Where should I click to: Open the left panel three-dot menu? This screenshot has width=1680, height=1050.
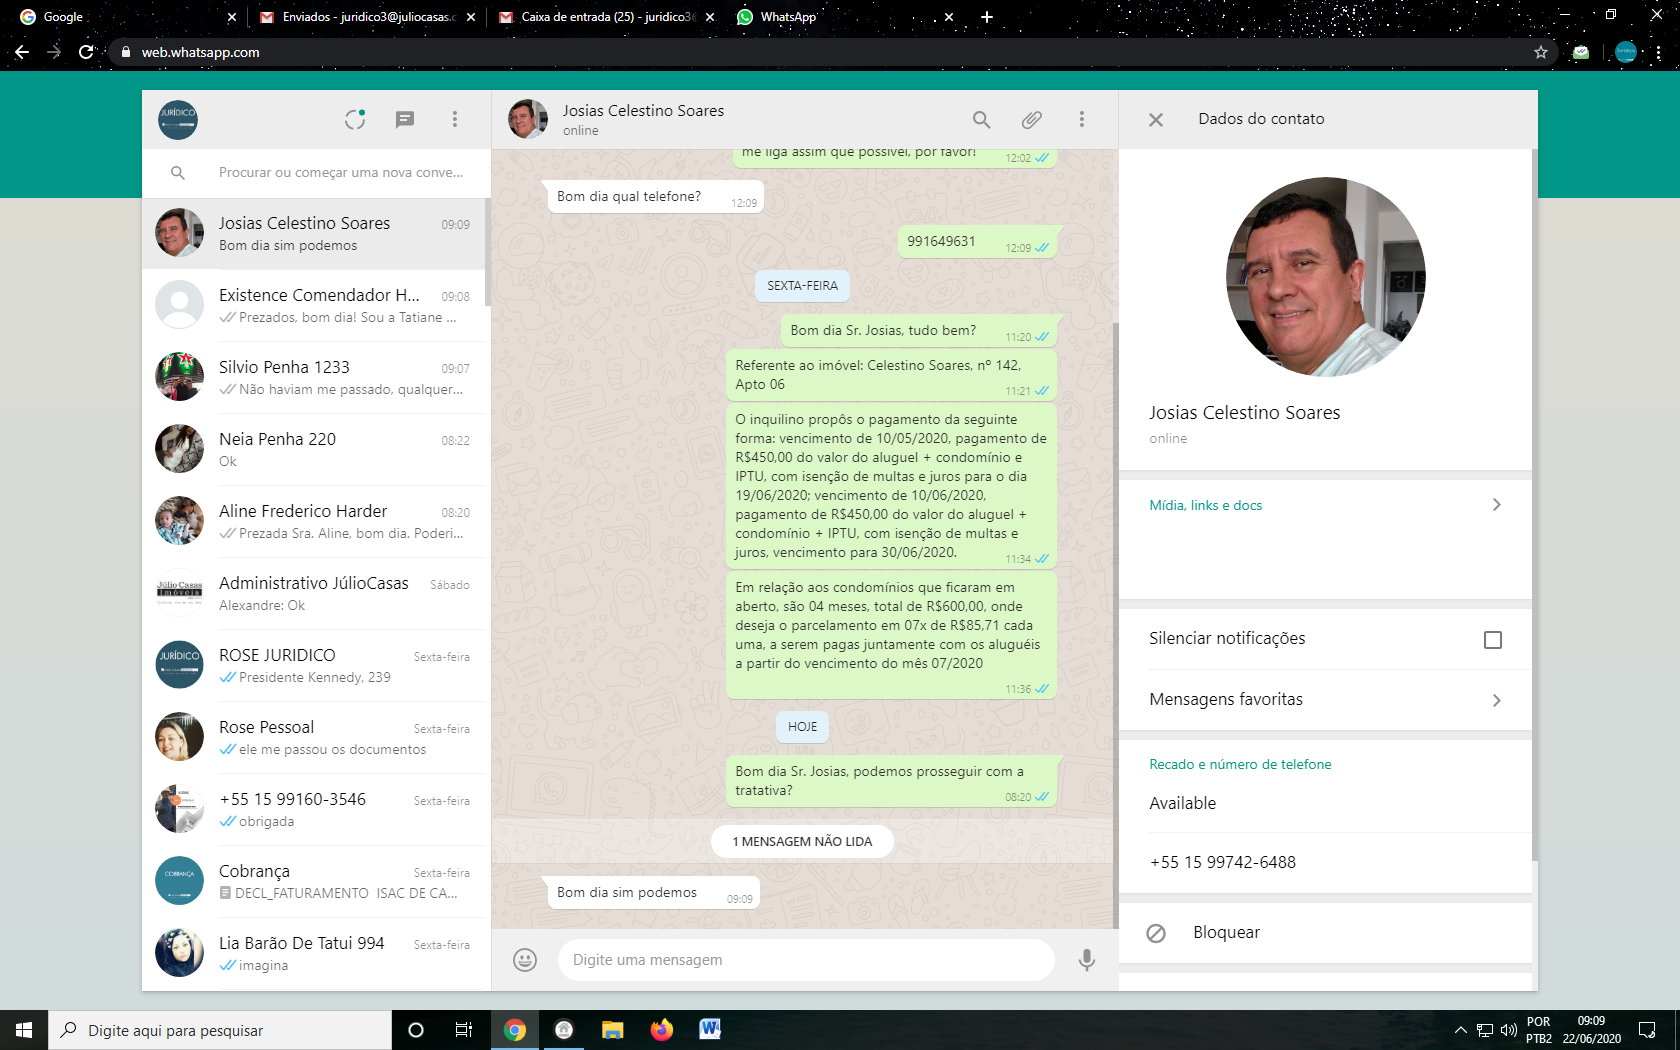point(455,120)
